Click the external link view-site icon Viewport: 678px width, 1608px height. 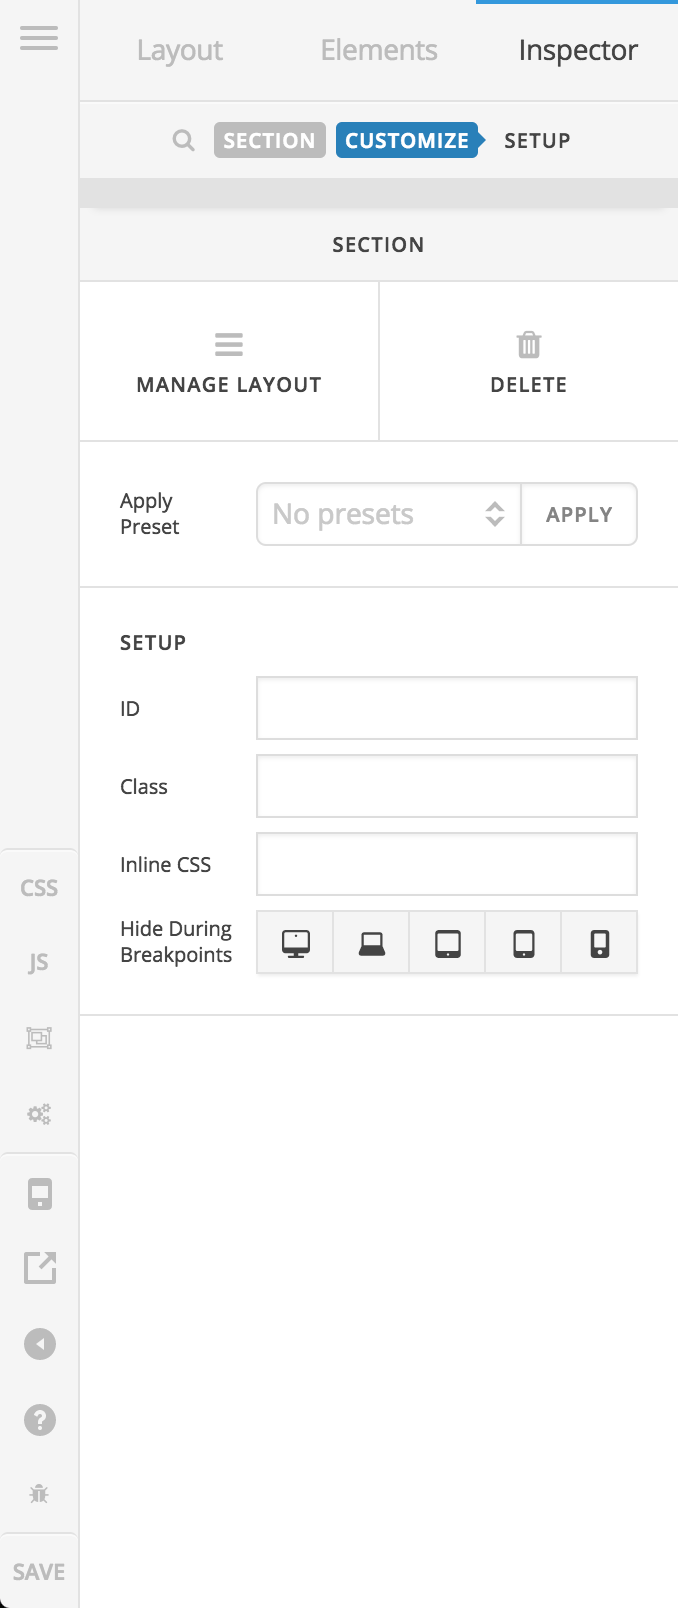pos(39,1268)
